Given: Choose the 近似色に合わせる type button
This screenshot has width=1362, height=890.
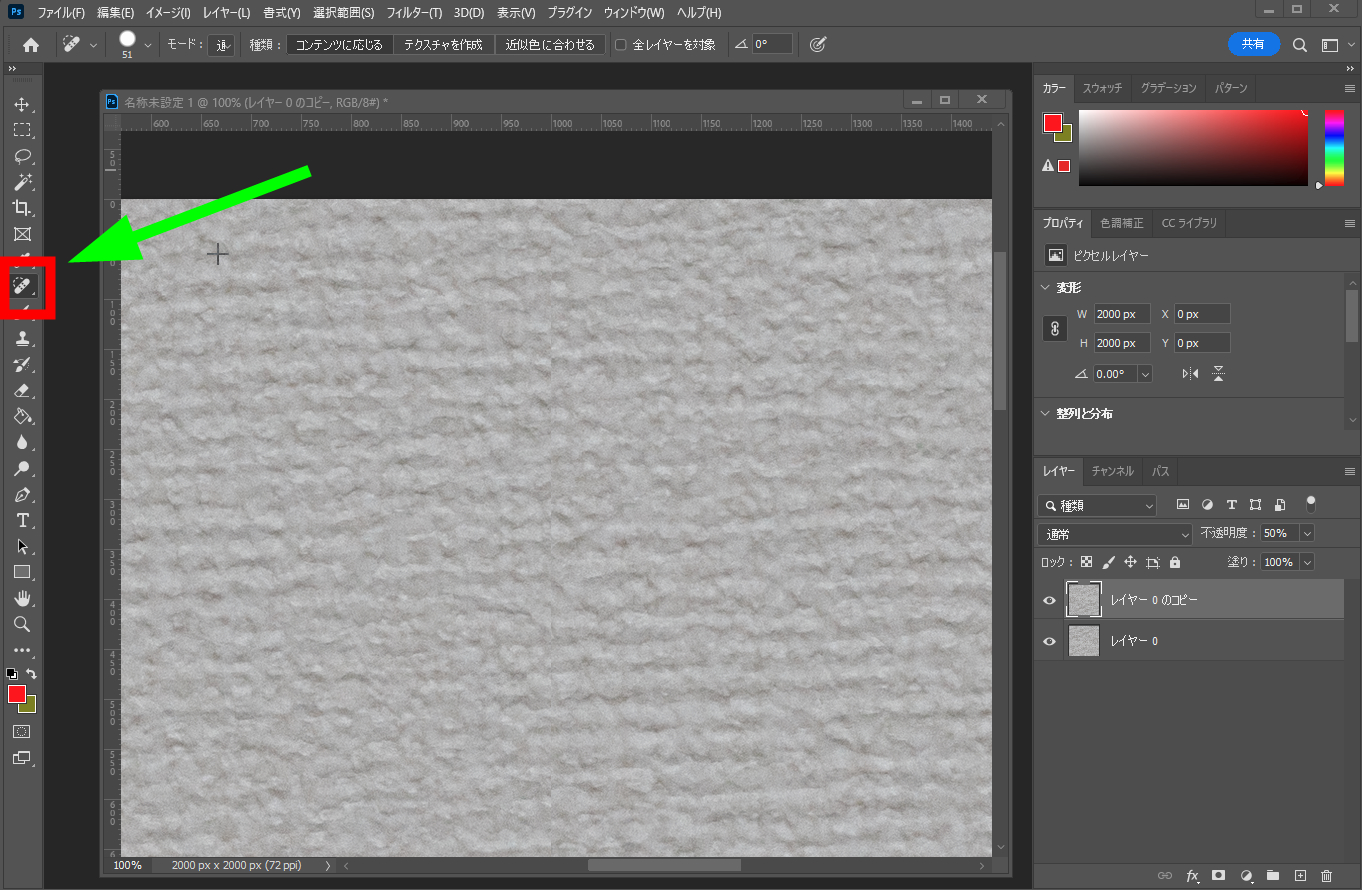Looking at the screenshot, I should (550, 45).
